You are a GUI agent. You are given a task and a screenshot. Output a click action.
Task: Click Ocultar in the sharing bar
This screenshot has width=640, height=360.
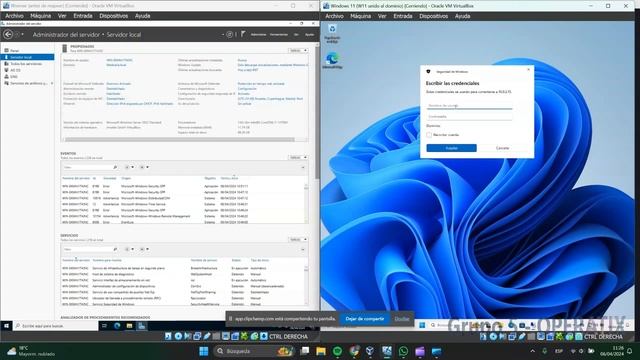pos(402,319)
